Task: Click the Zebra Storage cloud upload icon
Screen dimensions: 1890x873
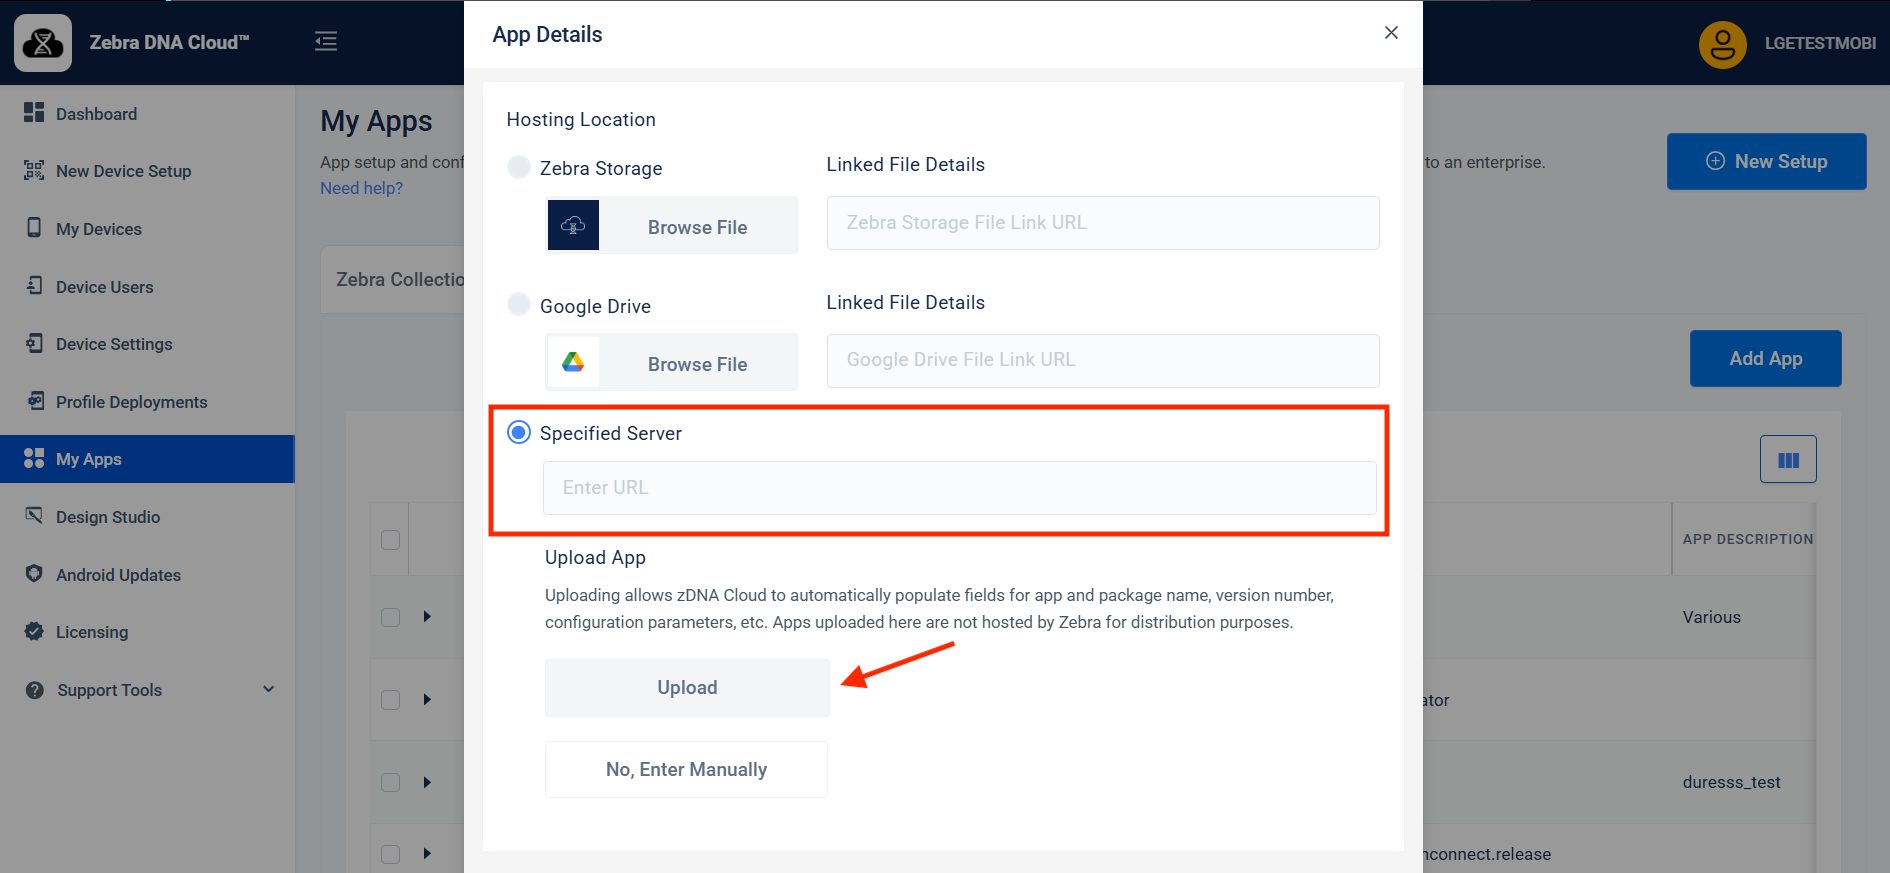Action: 573,226
